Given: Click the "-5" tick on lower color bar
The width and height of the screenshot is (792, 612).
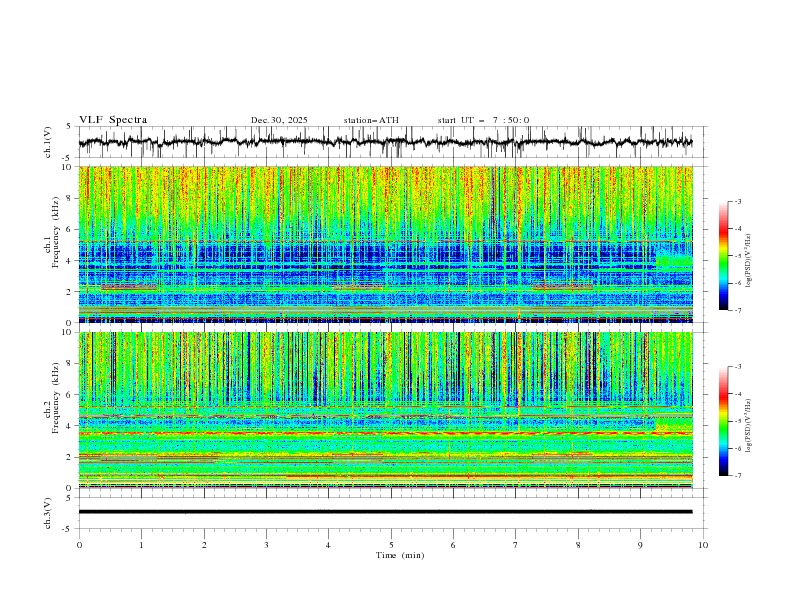Looking at the screenshot, I should click(738, 421).
